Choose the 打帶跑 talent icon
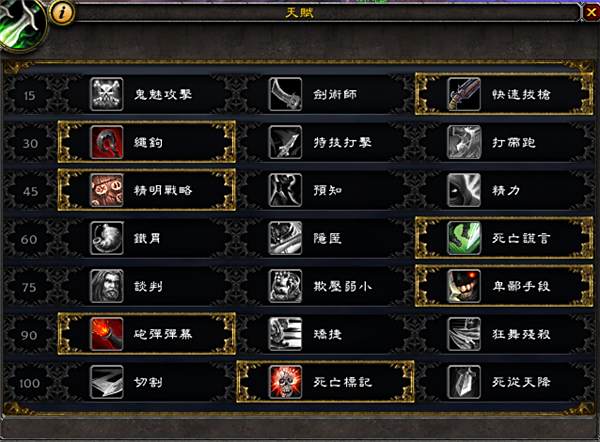 (464, 142)
